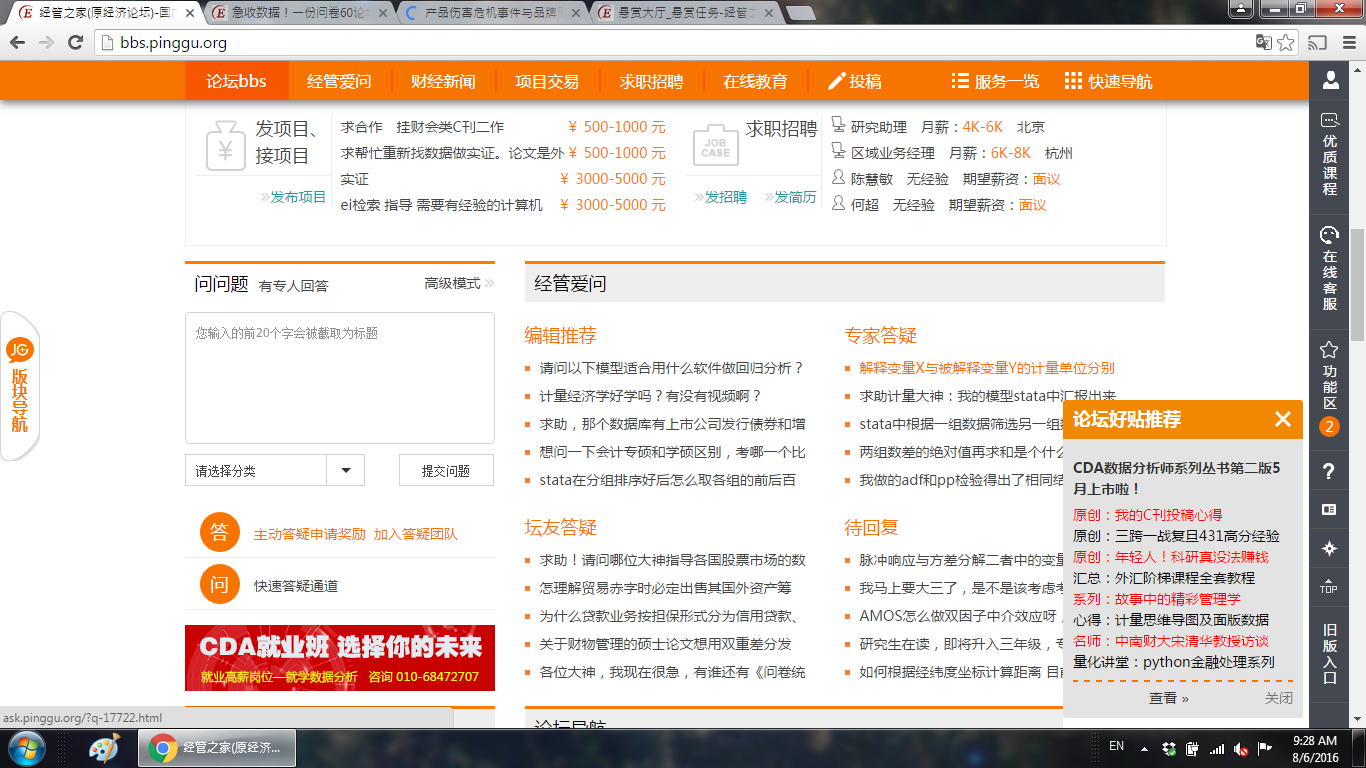Open the CDA就业班 banner ad
This screenshot has height=768, width=1366.
(x=340, y=658)
